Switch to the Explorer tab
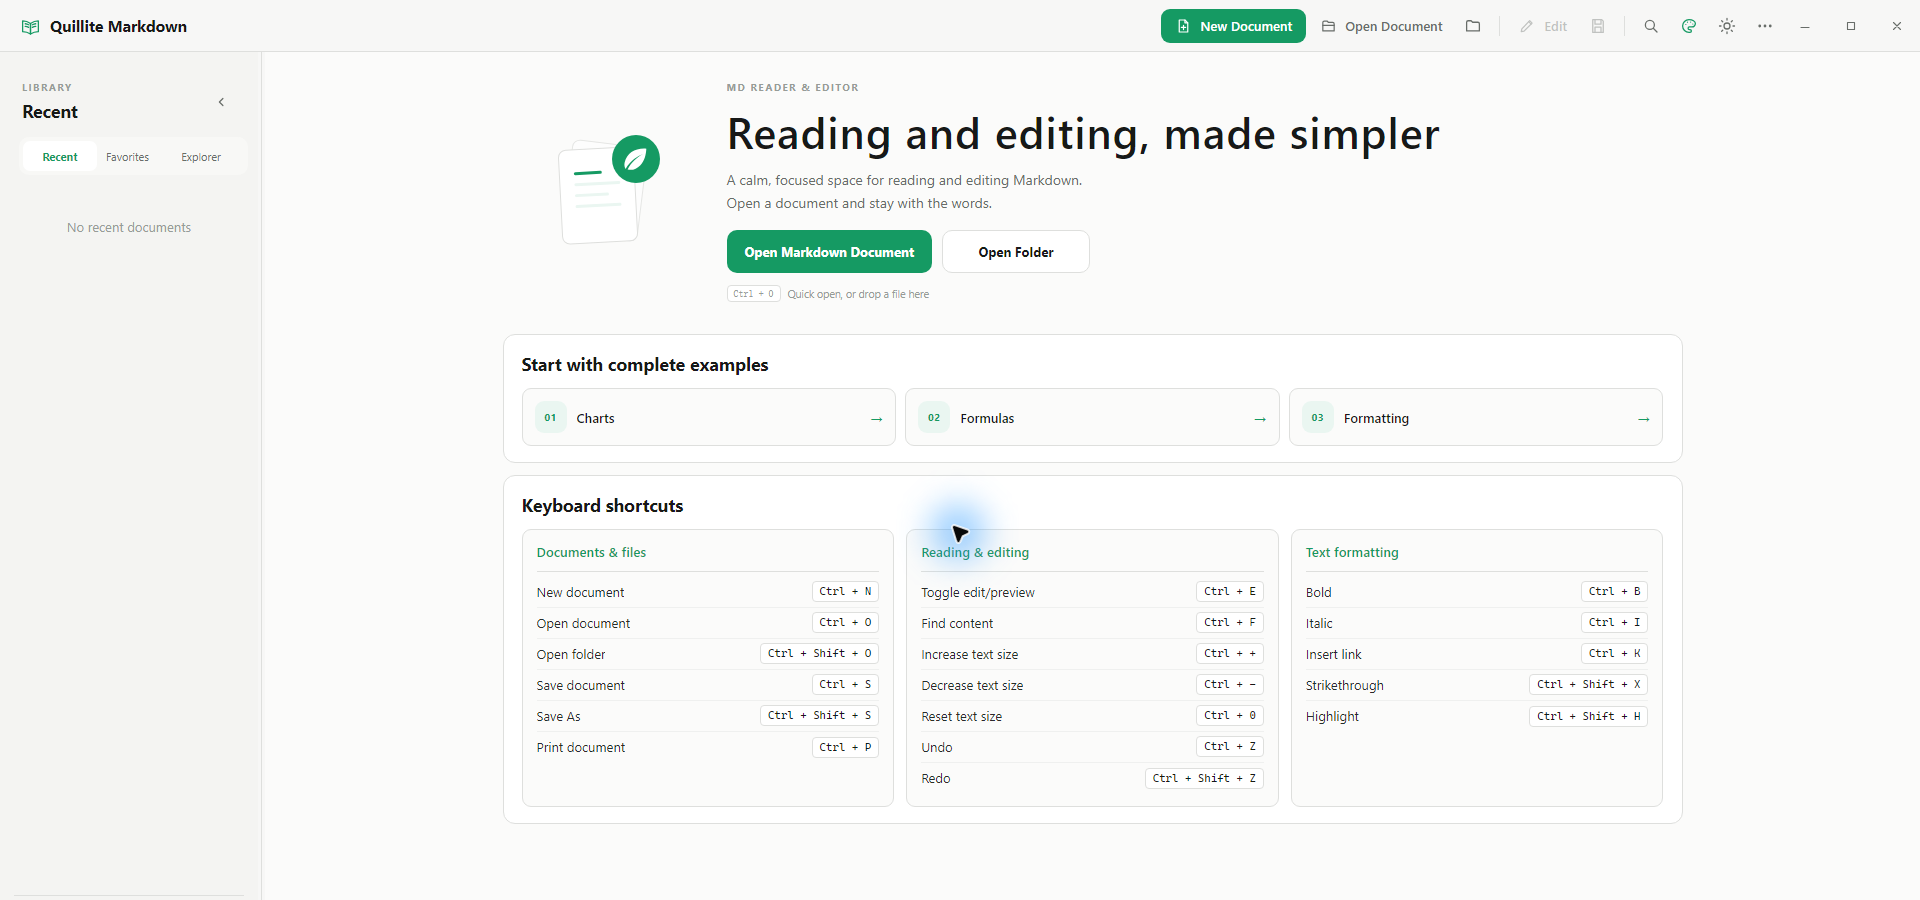The width and height of the screenshot is (1920, 900). (201, 157)
